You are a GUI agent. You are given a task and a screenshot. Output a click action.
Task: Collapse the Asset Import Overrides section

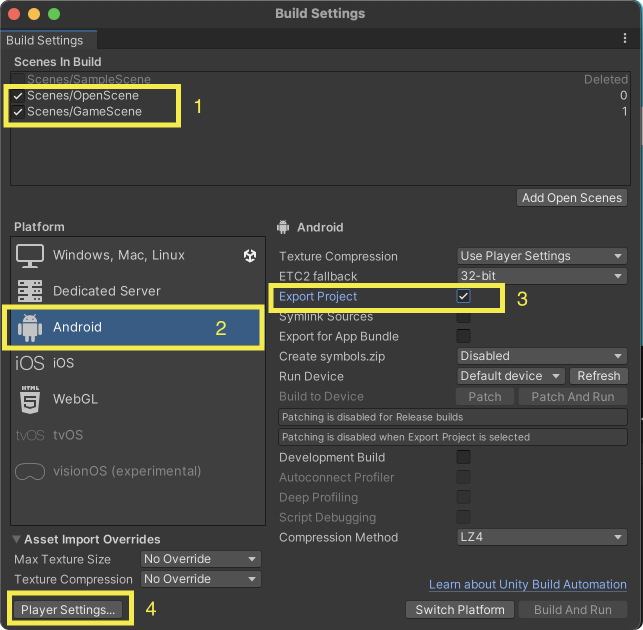coord(17,540)
